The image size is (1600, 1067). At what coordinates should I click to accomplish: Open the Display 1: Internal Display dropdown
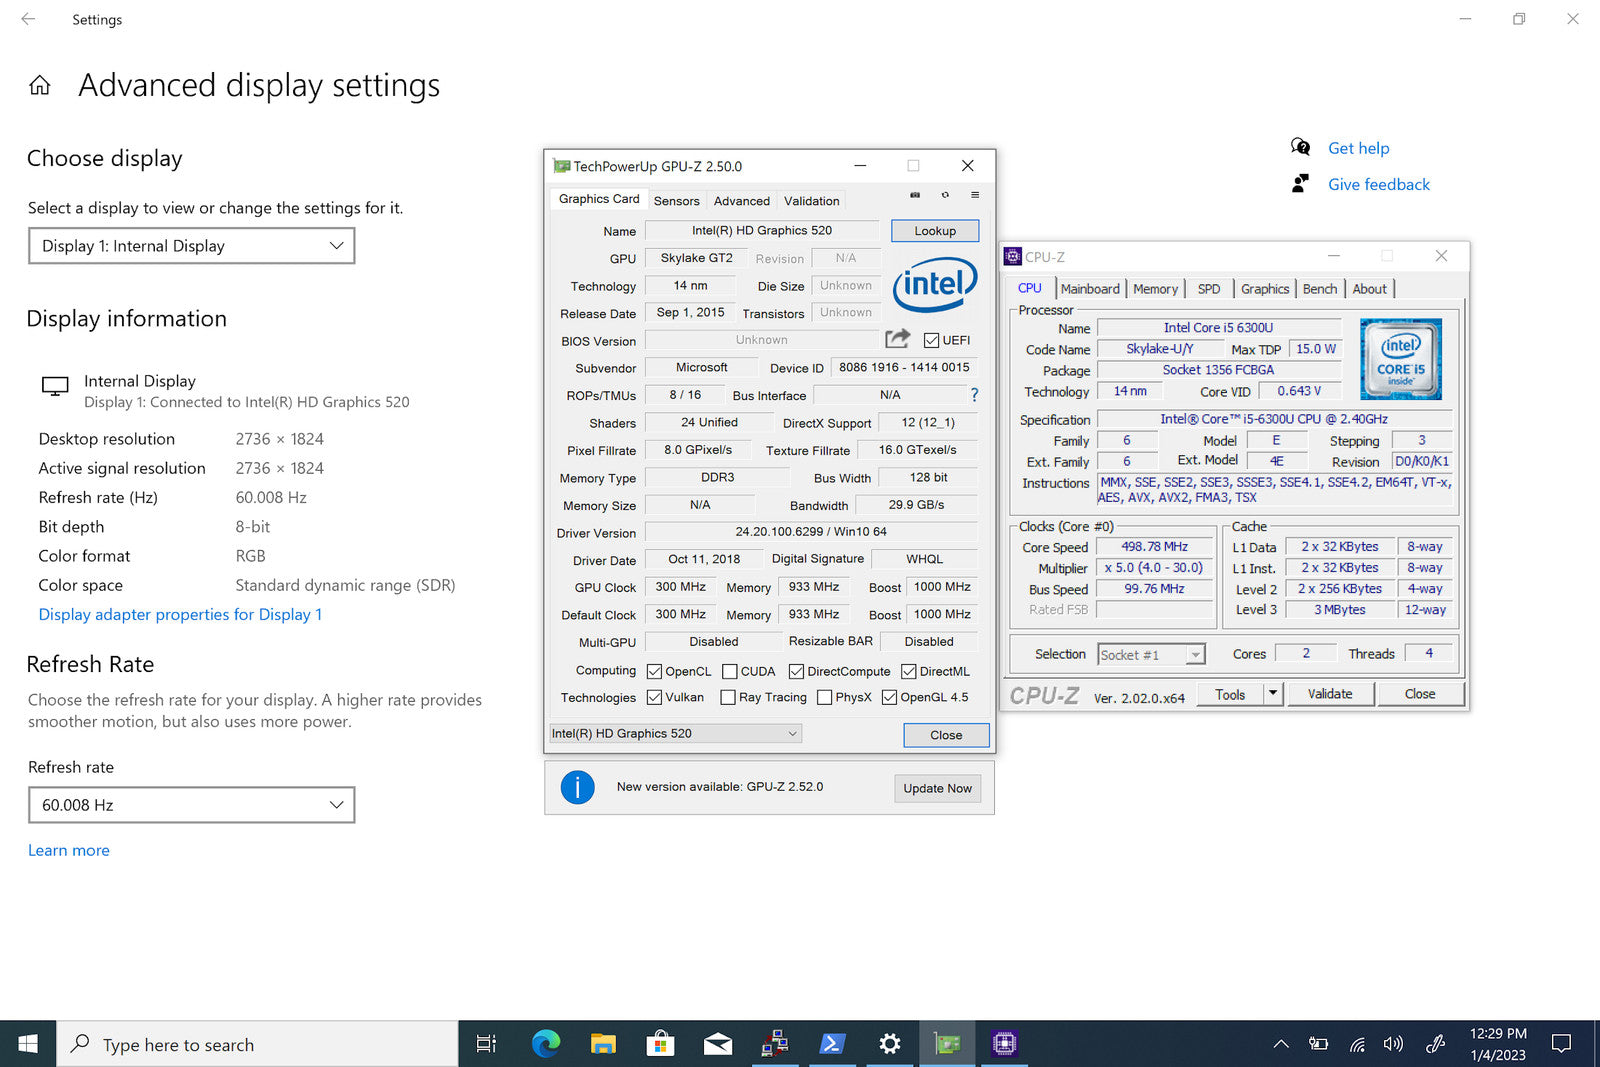(192, 246)
